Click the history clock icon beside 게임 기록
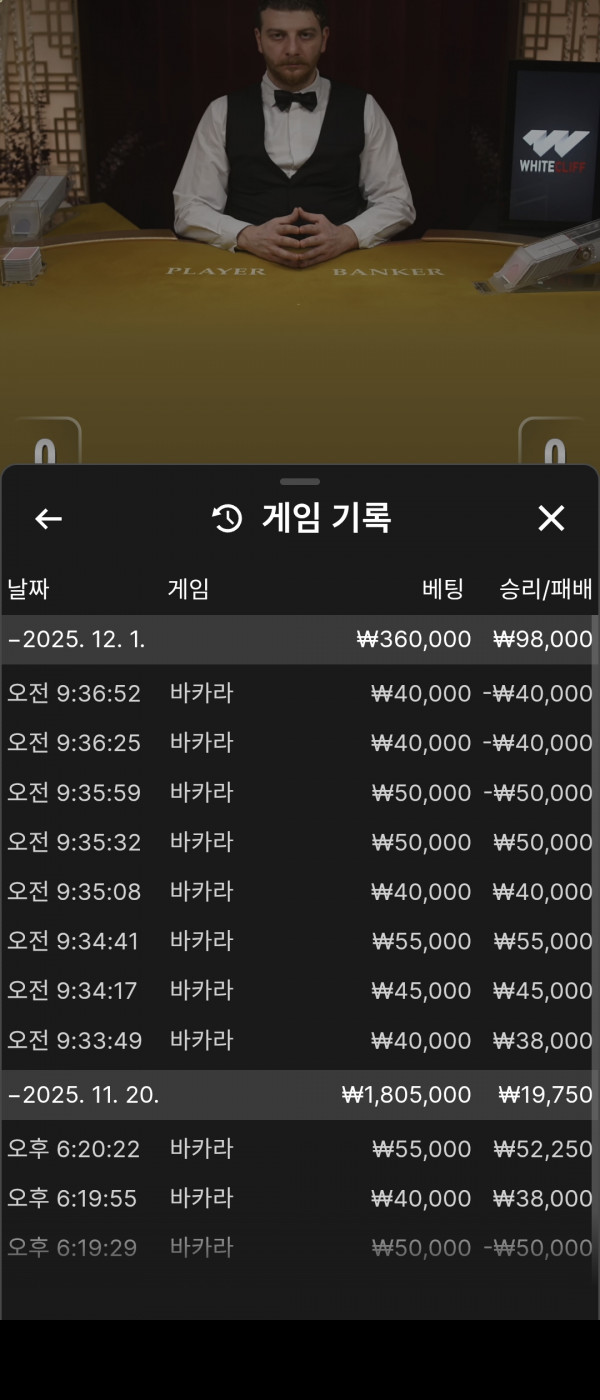This screenshot has width=600, height=1400. click(x=228, y=518)
